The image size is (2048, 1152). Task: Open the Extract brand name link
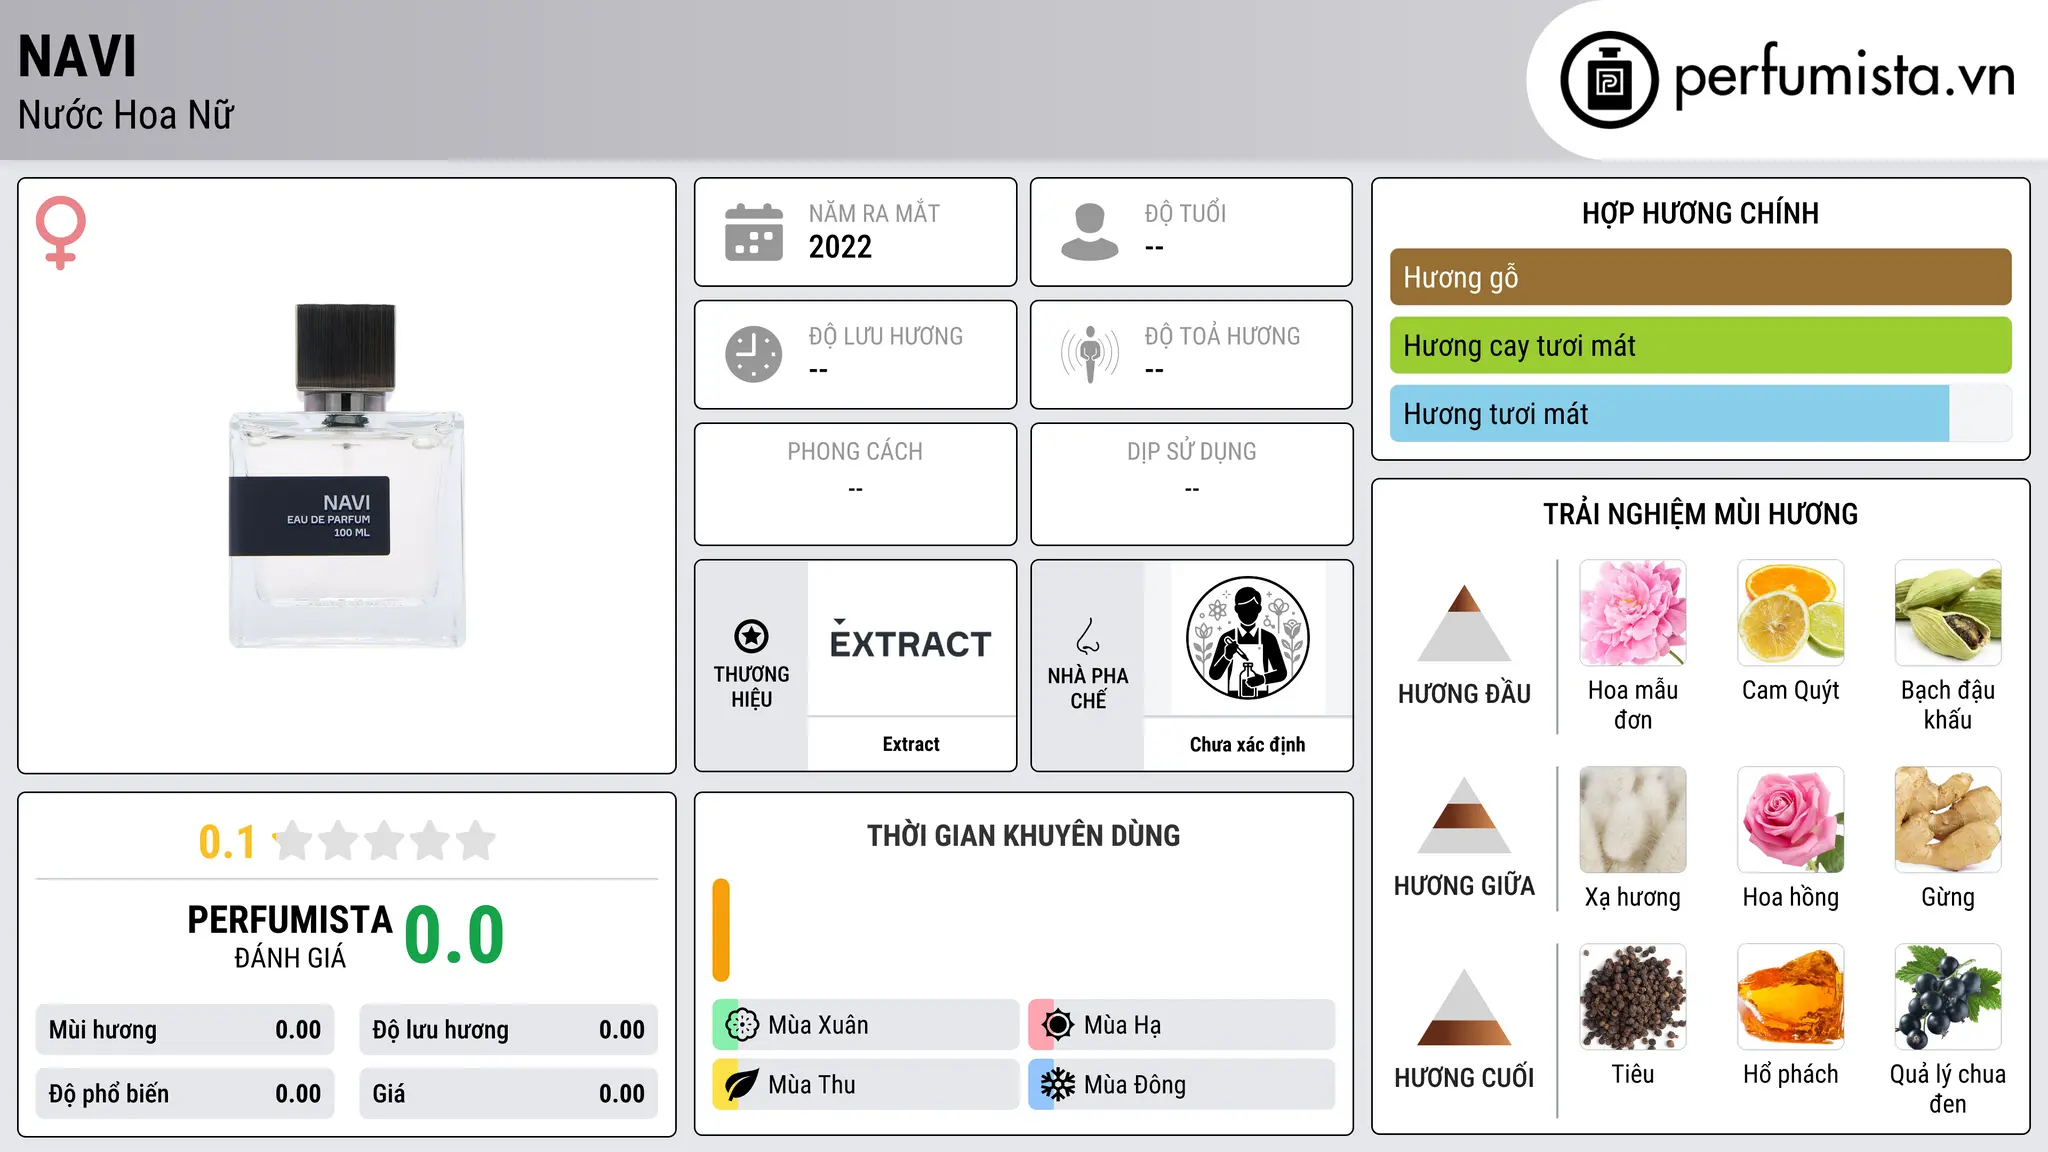tap(911, 744)
